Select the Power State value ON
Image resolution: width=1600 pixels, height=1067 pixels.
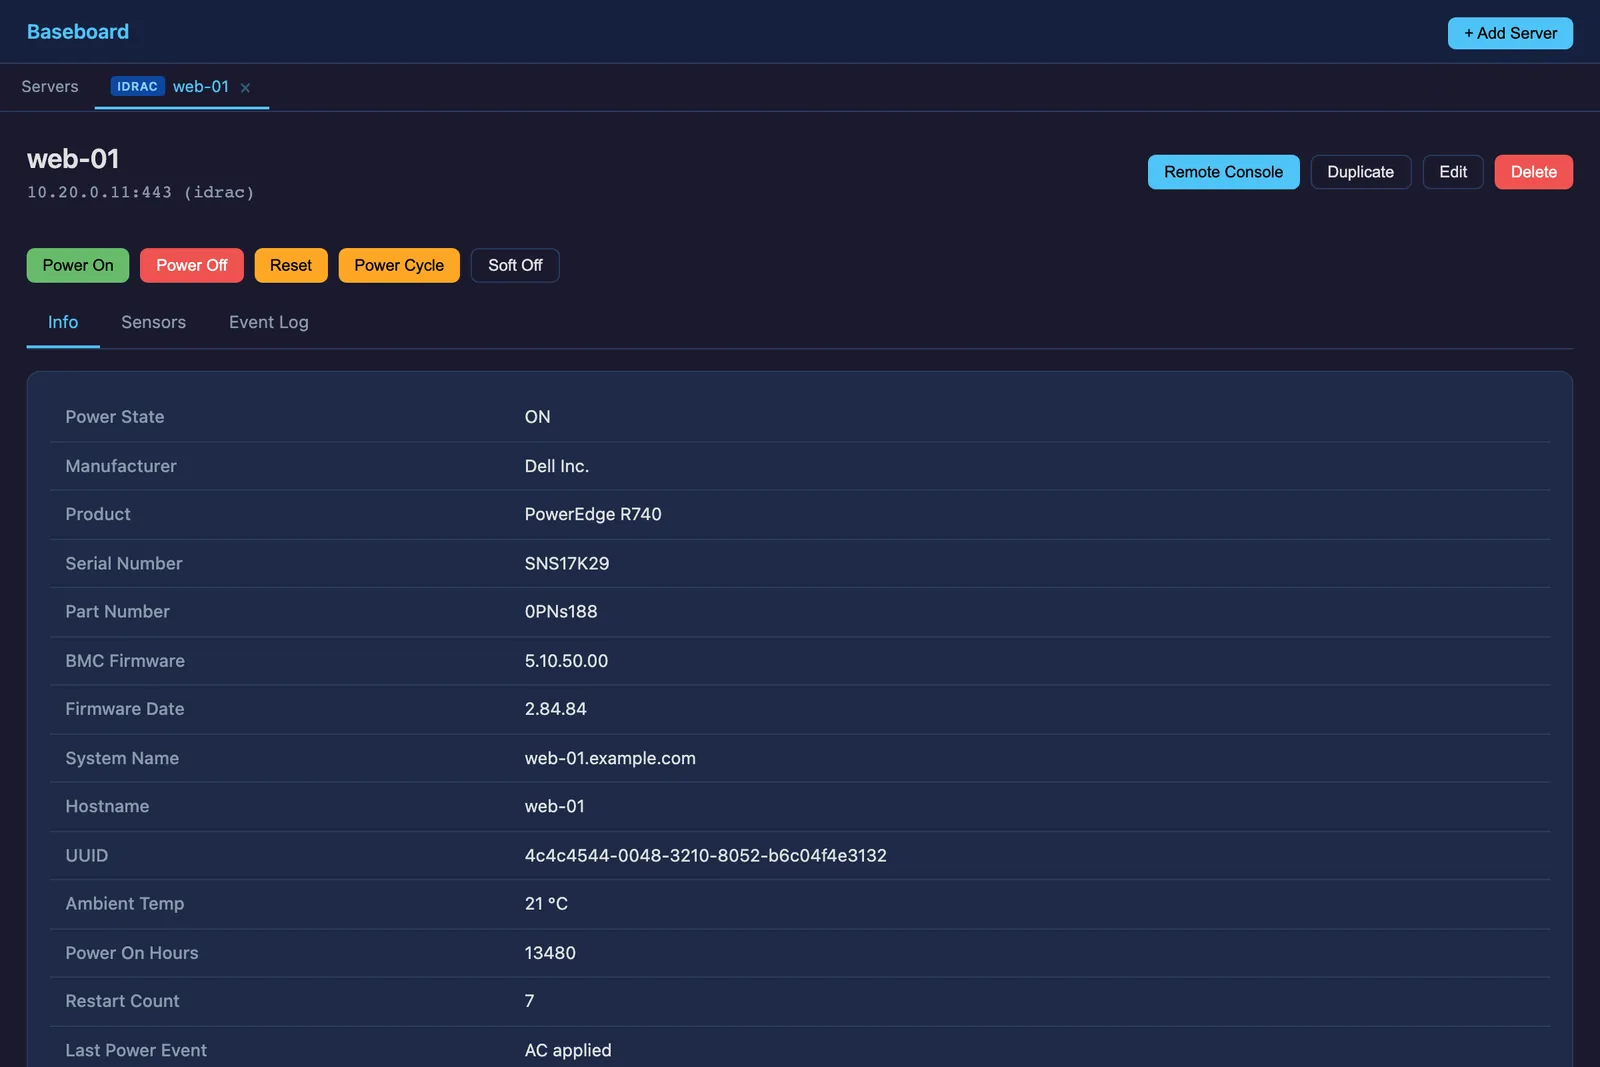(x=537, y=417)
